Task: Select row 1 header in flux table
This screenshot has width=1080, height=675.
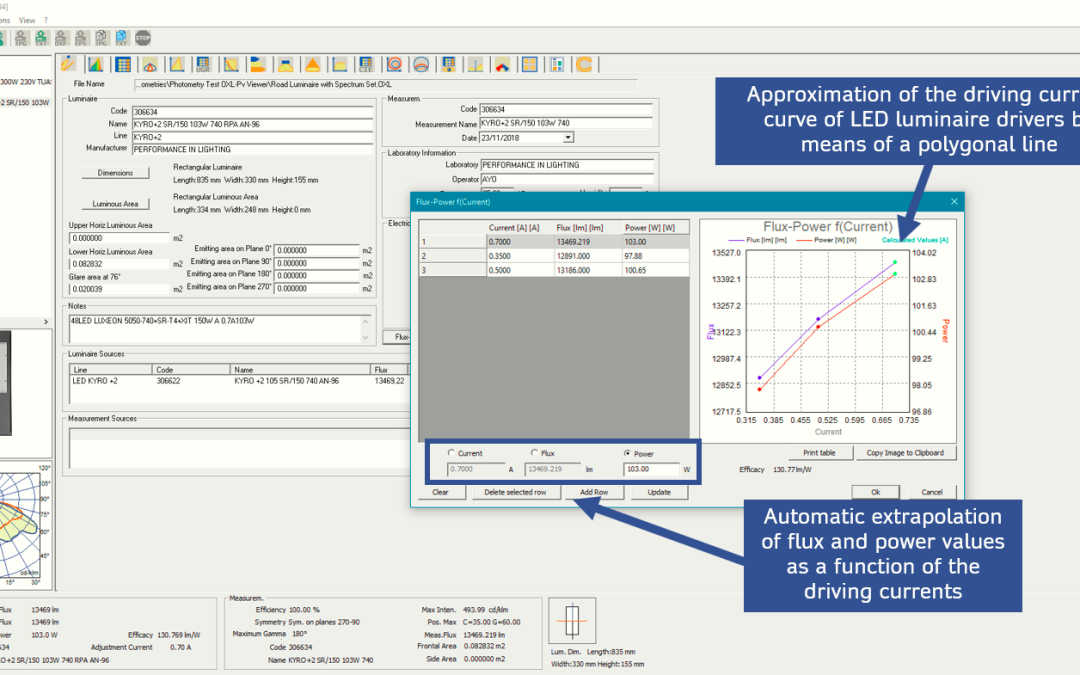Action: (x=452, y=242)
